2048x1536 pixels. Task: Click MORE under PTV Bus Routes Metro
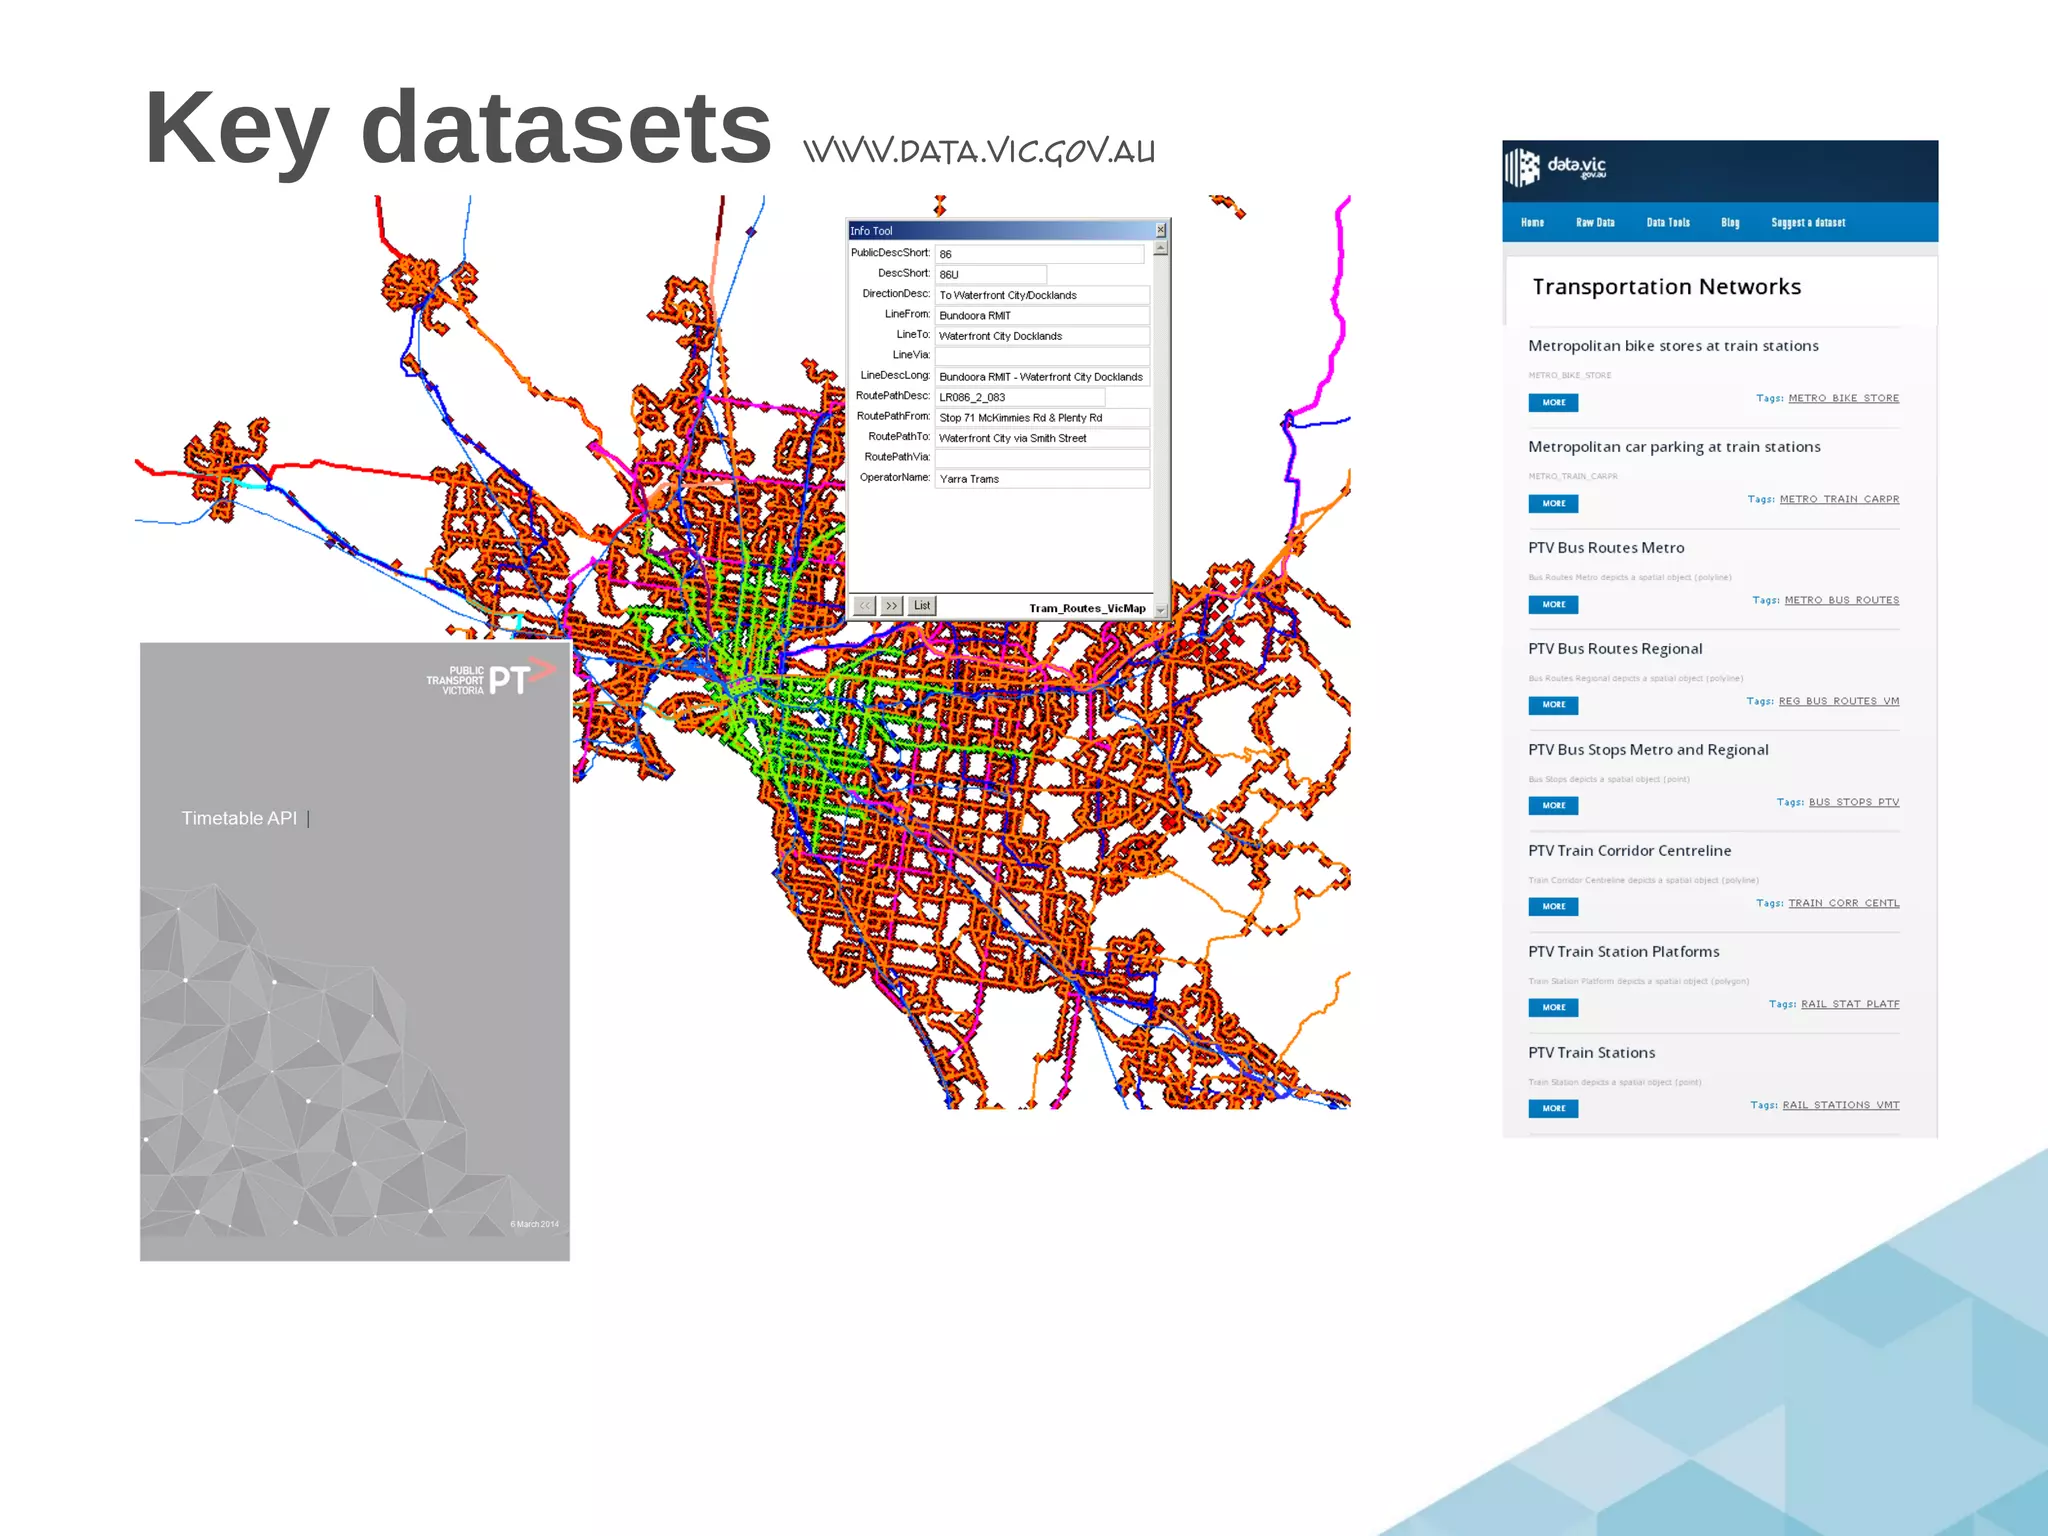pos(1553,605)
